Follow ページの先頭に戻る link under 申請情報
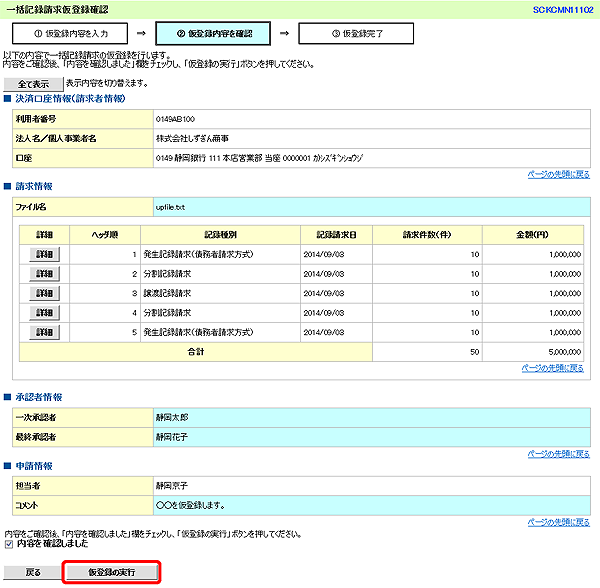The width and height of the screenshot is (600, 588). pyautogui.click(x=558, y=522)
